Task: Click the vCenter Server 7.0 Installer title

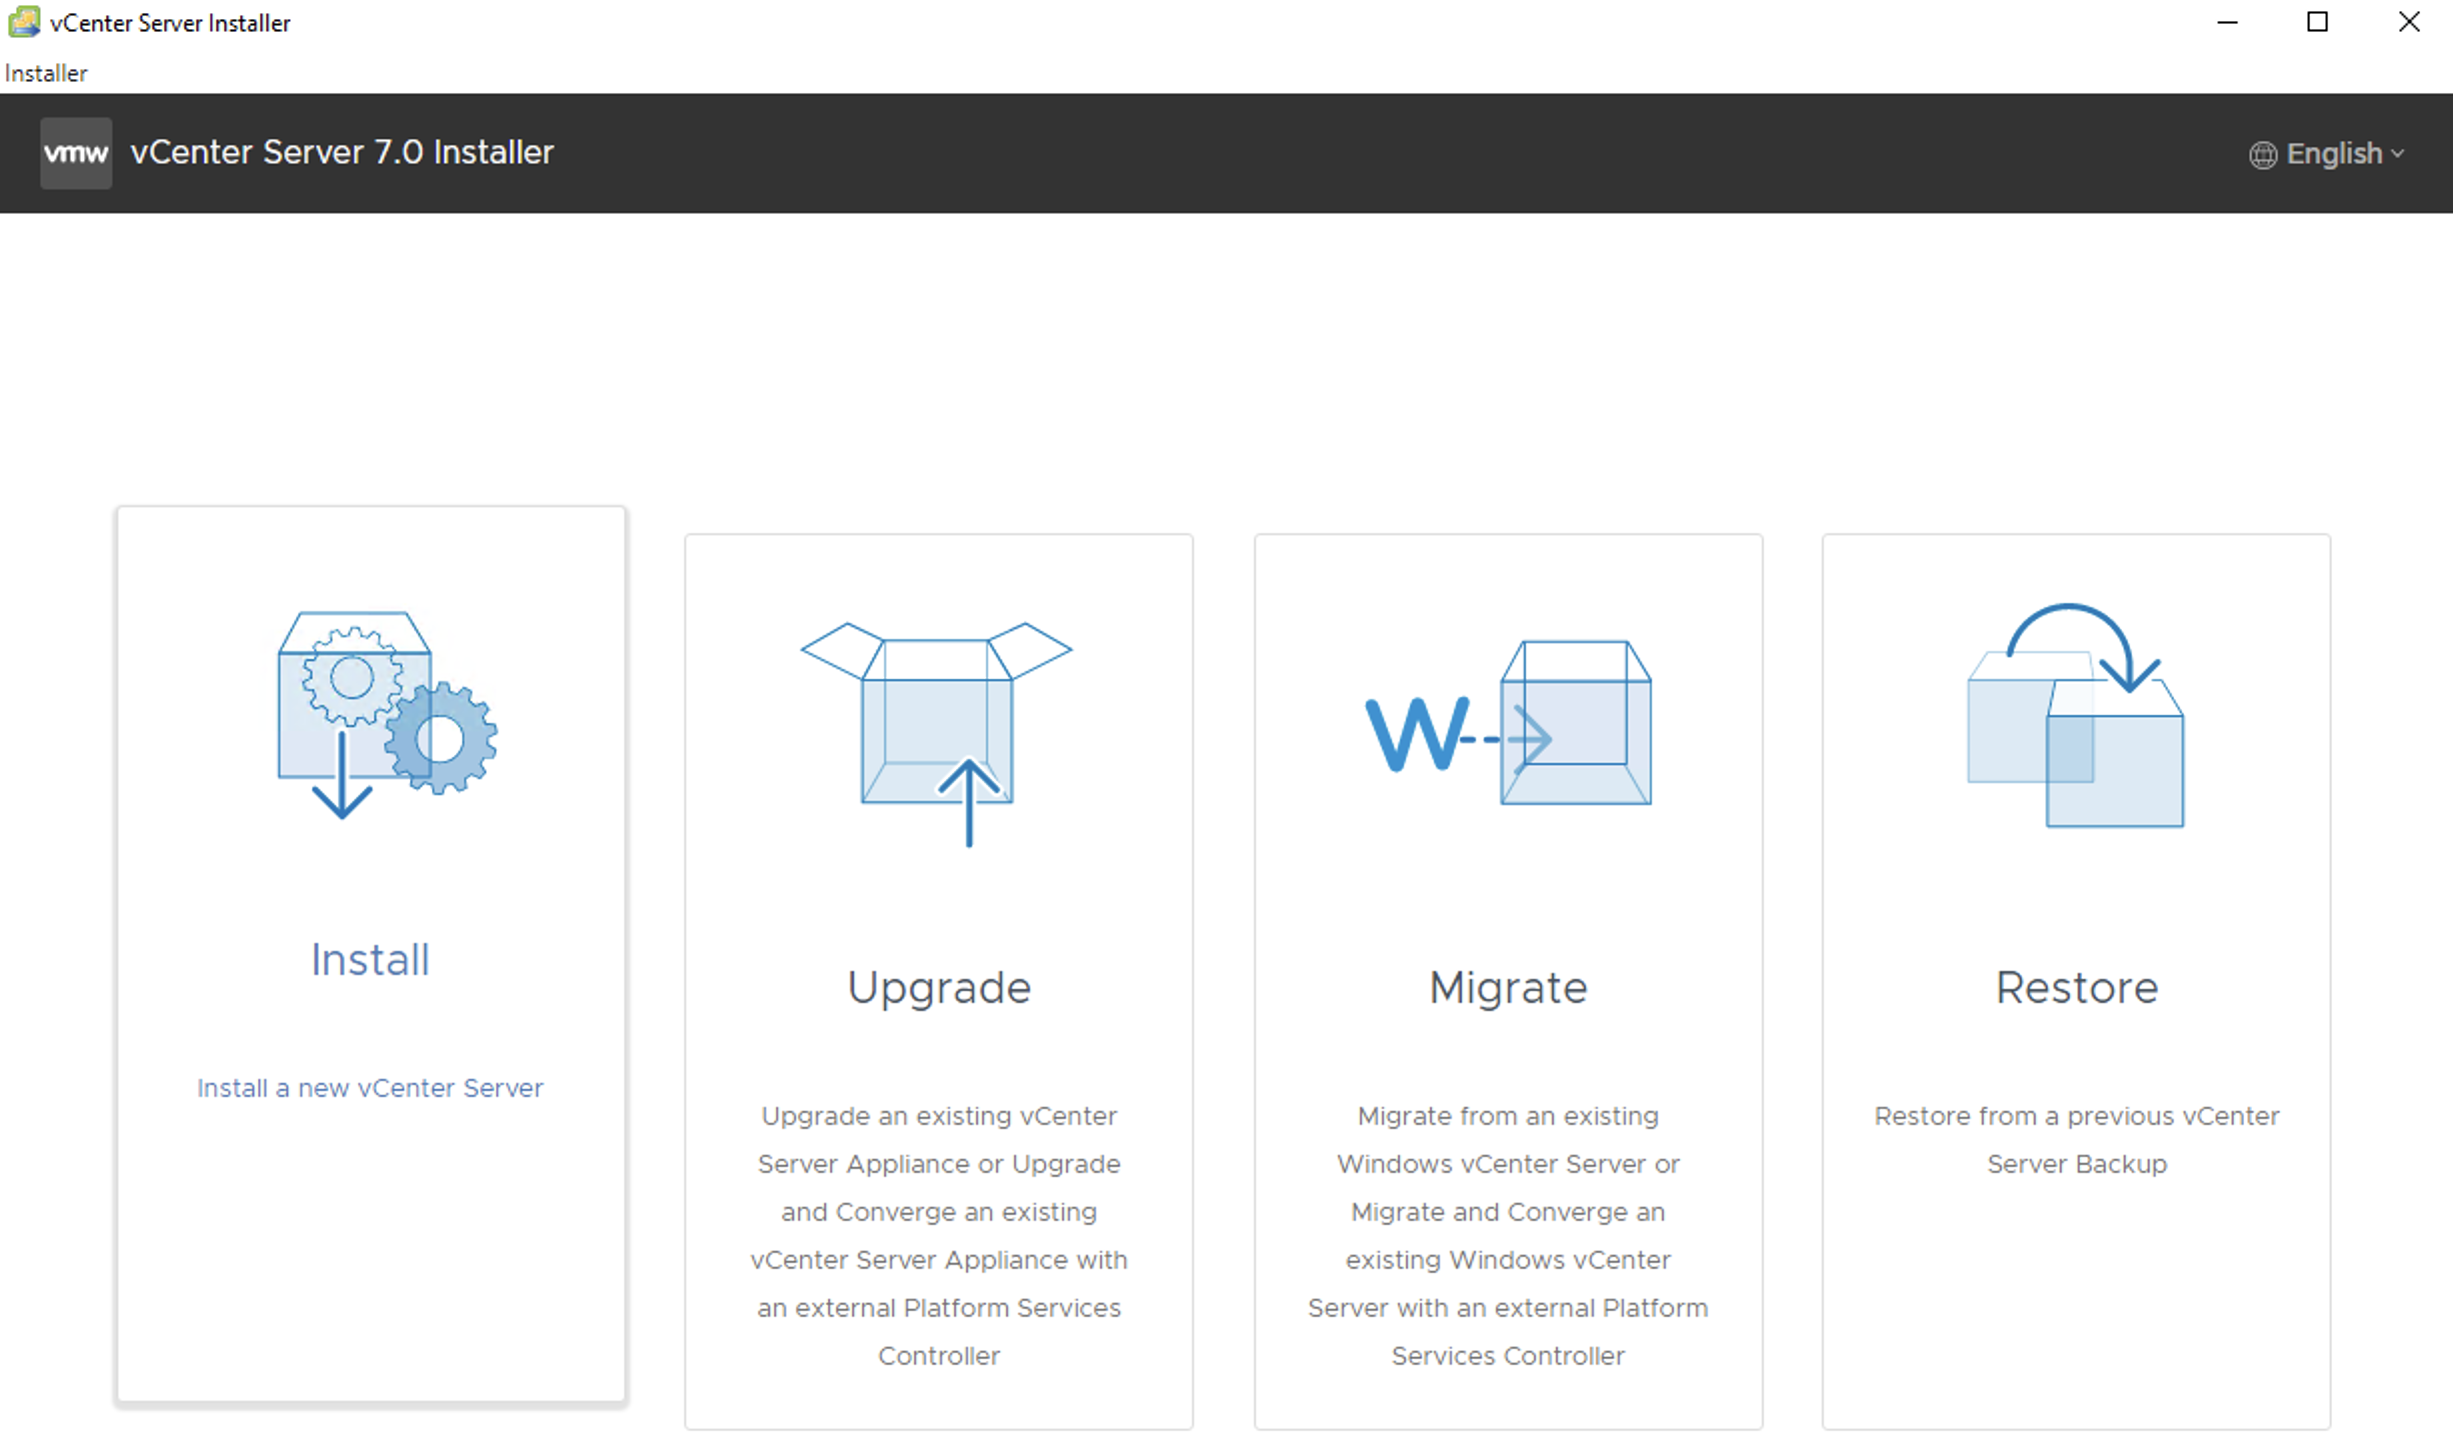Action: click(342, 153)
